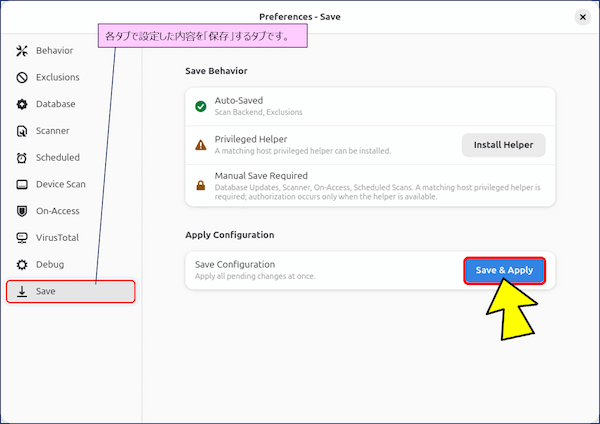Viewport: 600px width, 424px height.
Task: Open the Device Scan tab
Action: (x=70, y=184)
